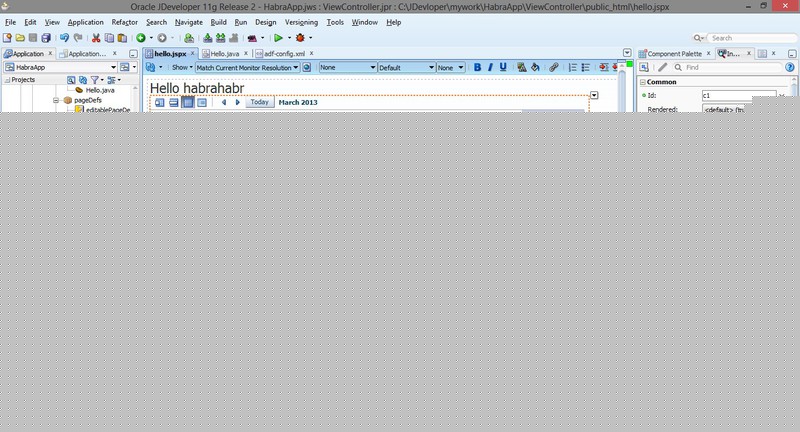Click the Save All toolbar icon

click(x=46, y=38)
